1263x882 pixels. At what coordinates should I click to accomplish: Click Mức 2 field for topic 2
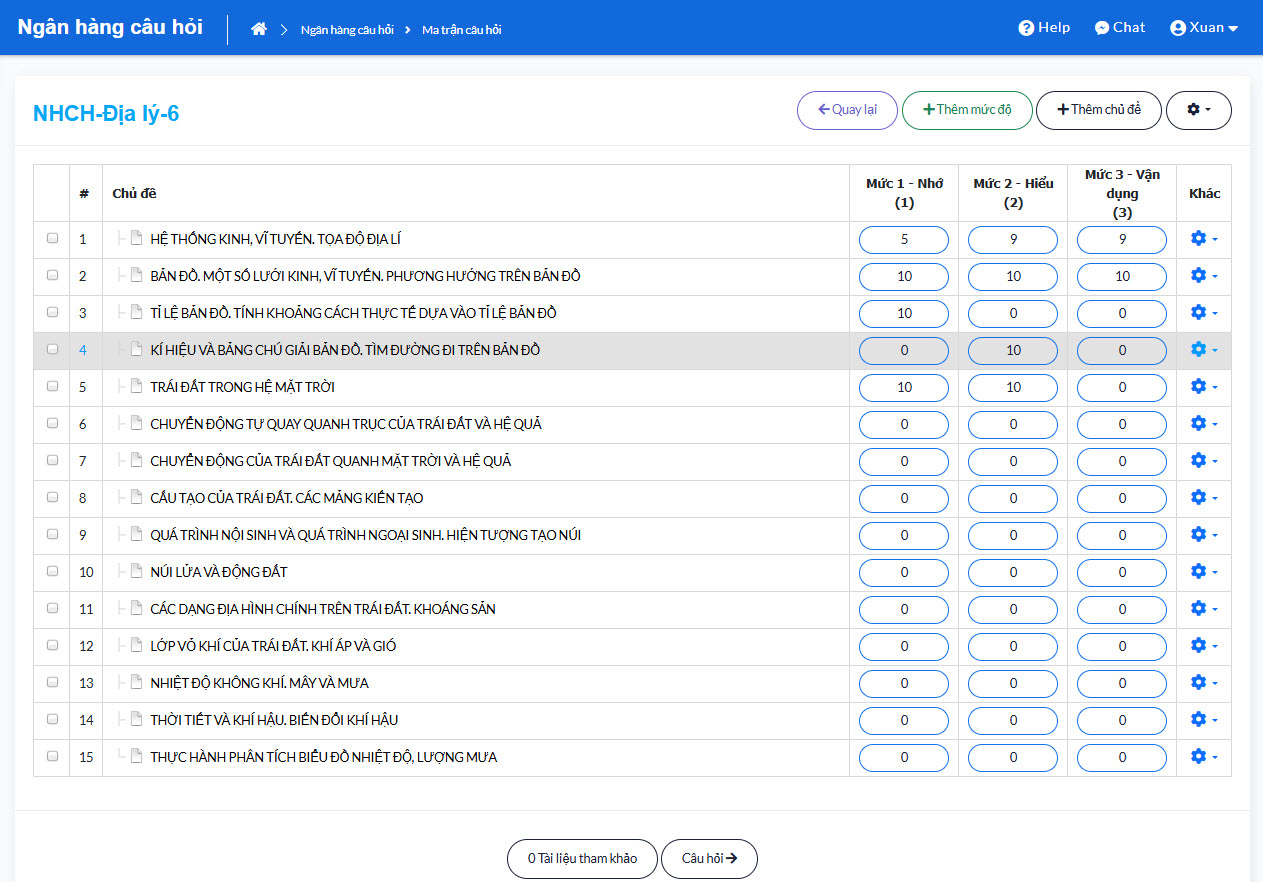coord(1013,277)
